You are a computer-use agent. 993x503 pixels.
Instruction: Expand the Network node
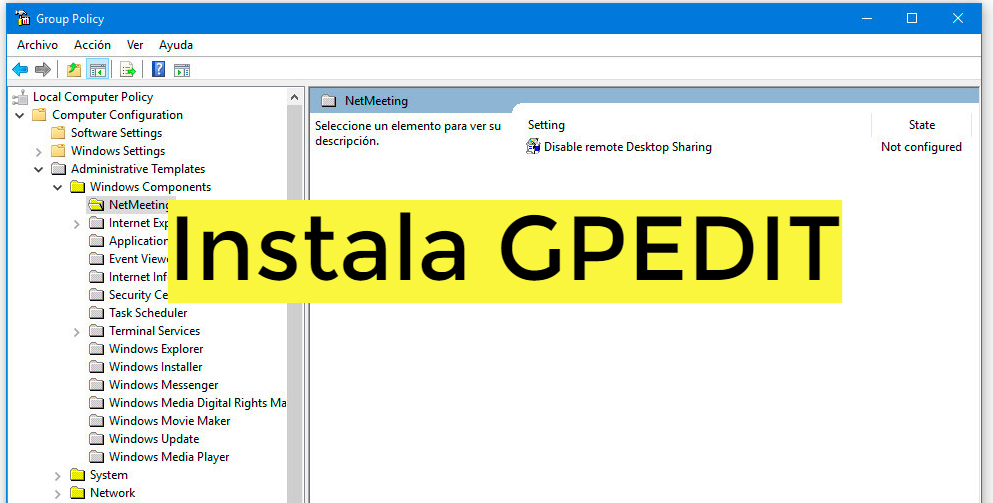click(58, 493)
